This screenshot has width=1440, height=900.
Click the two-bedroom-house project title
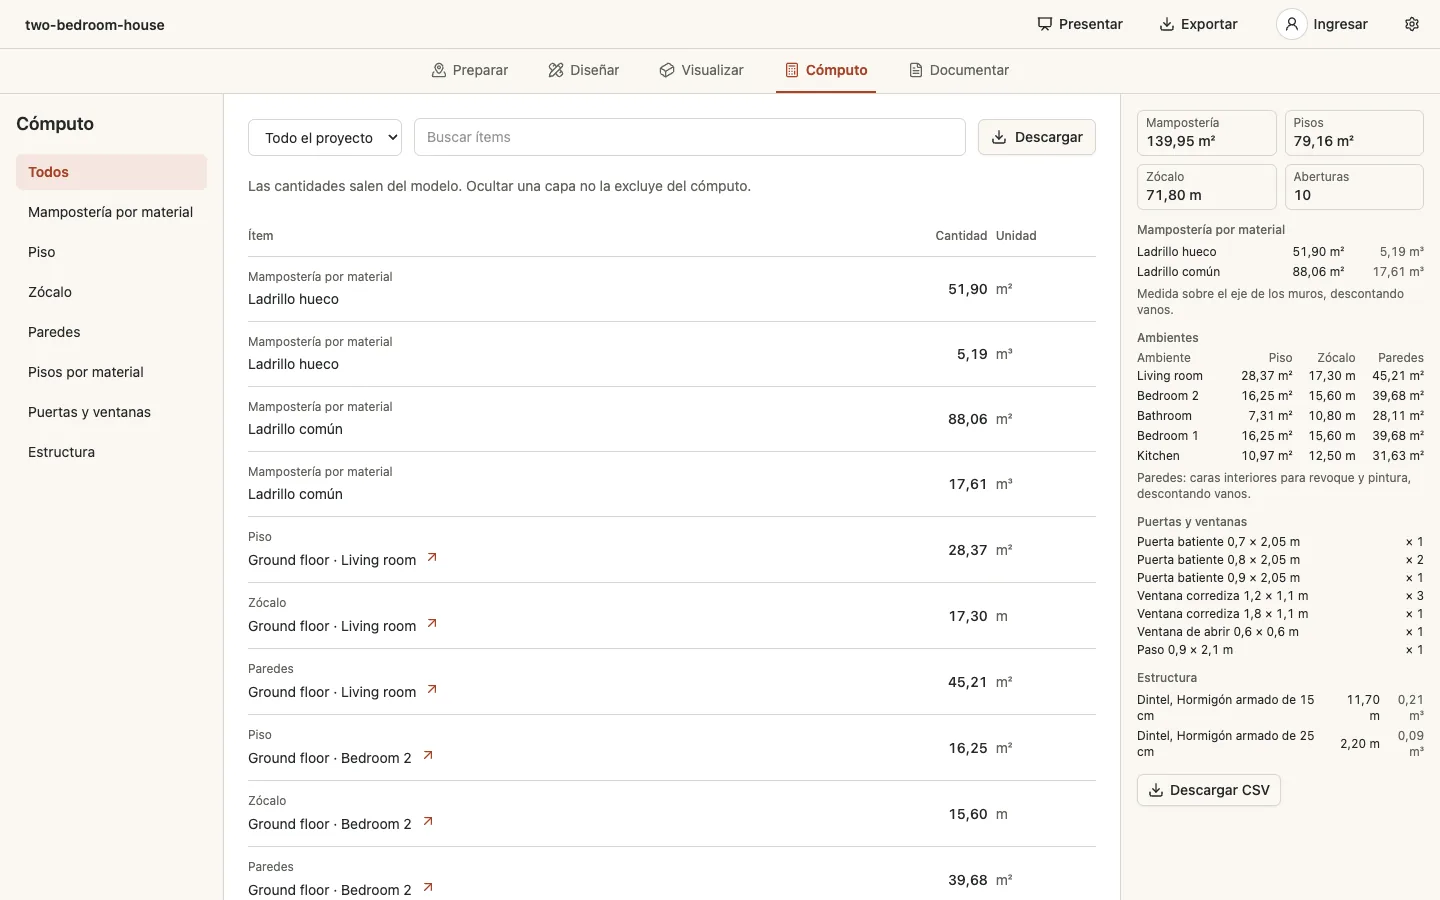click(95, 25)
